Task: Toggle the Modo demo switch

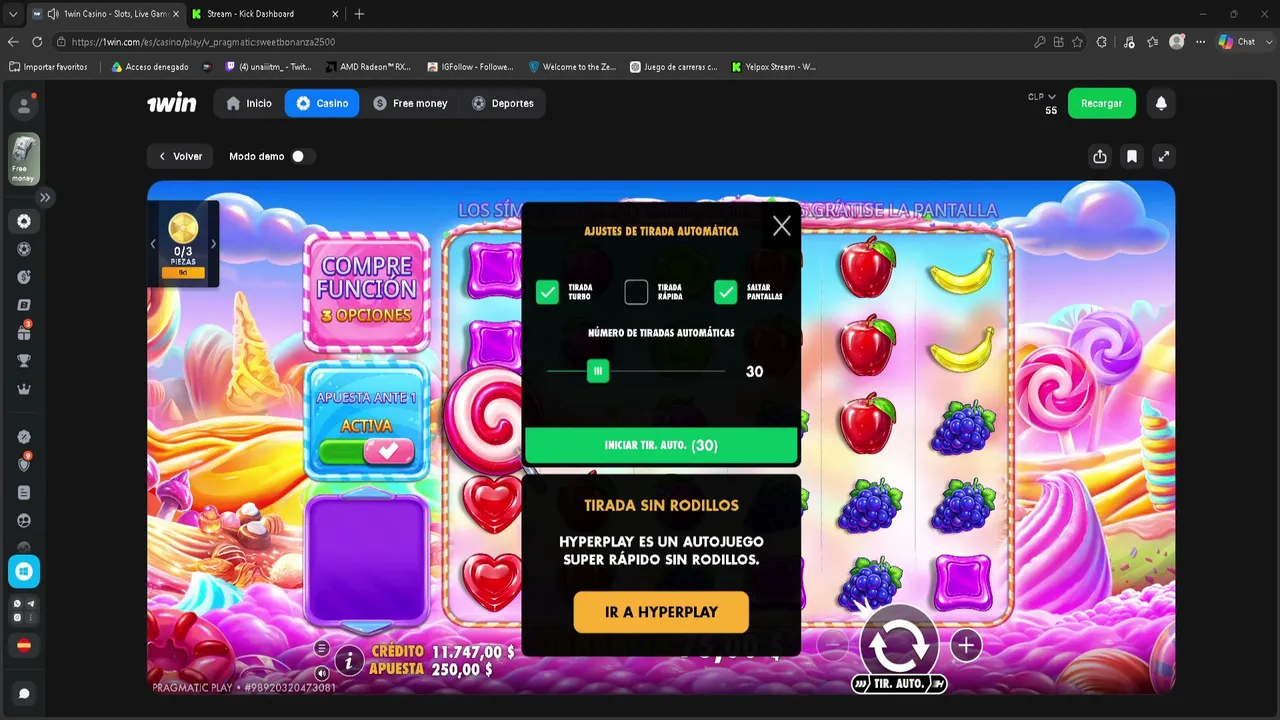Action: tap(302, 156)
